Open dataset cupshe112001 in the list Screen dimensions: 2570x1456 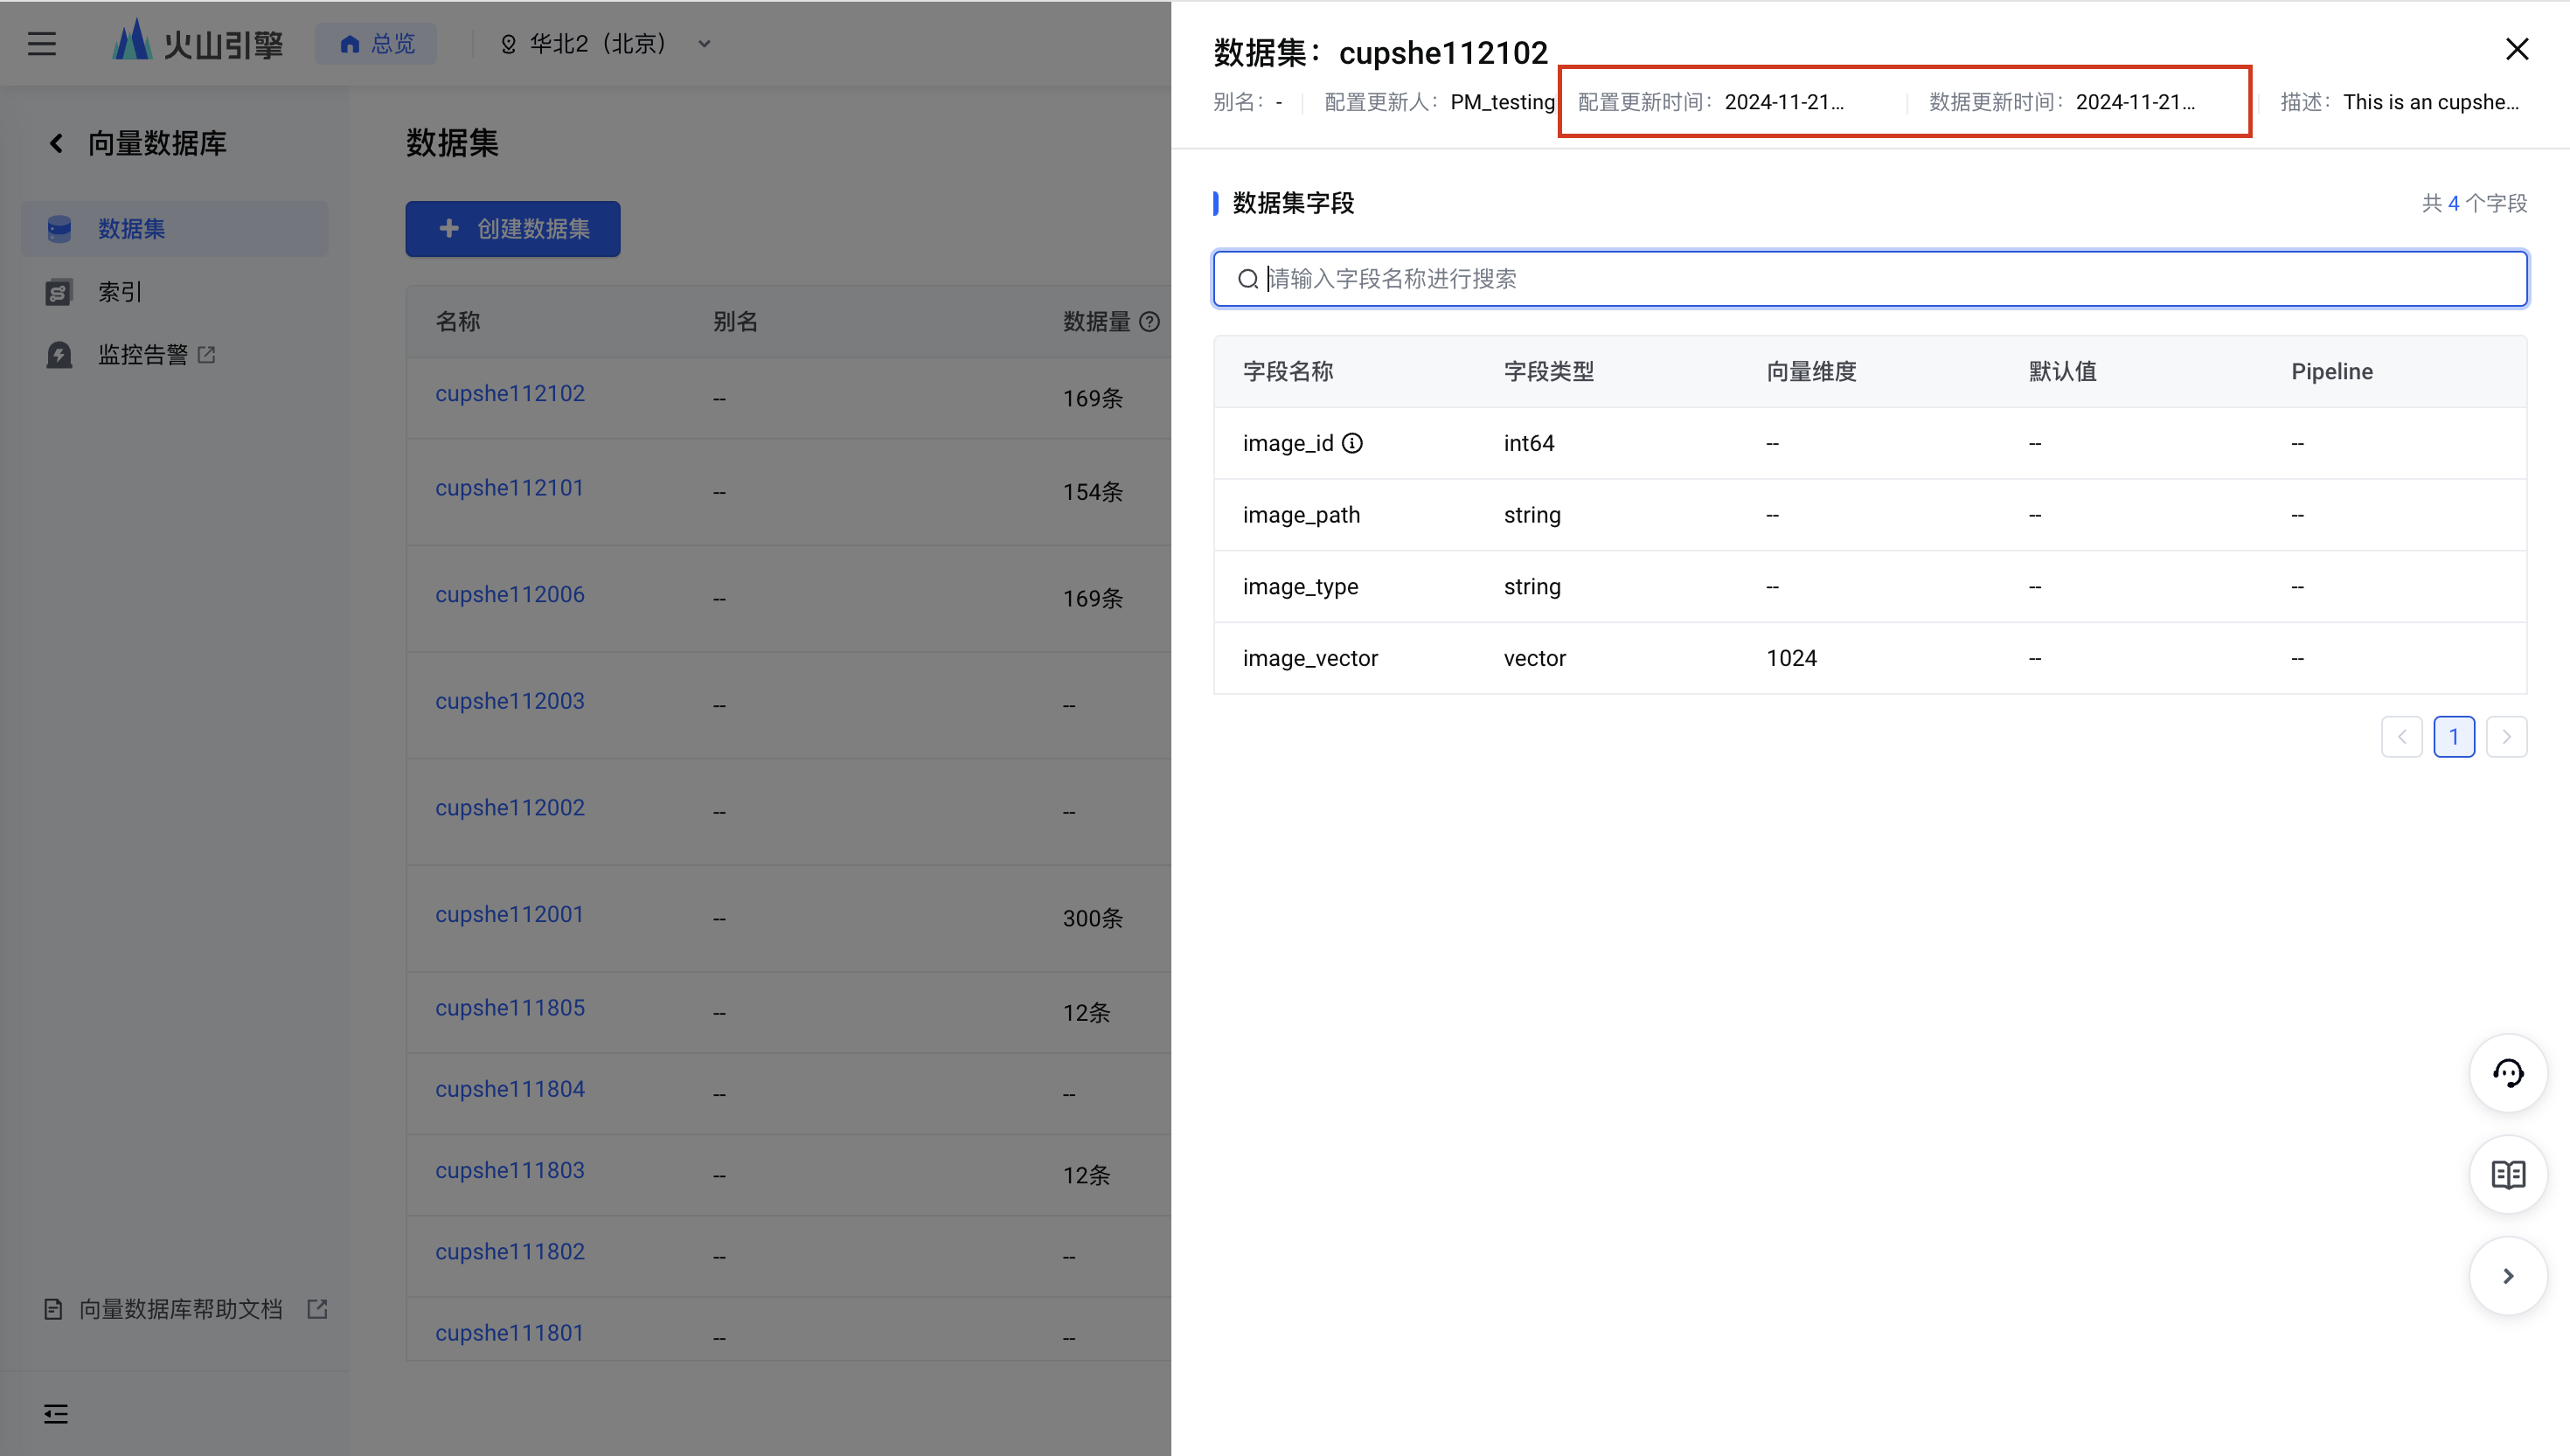point(509,913)
